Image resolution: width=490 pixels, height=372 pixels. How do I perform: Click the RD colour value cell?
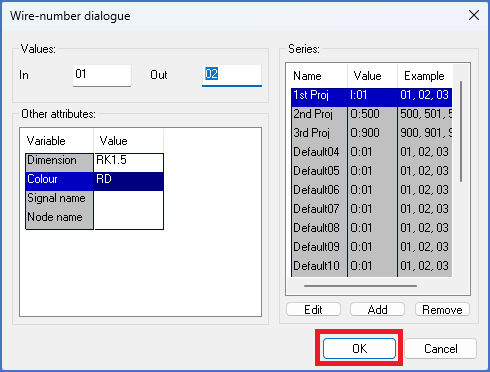pyautogui.click(x=129, y=181)
